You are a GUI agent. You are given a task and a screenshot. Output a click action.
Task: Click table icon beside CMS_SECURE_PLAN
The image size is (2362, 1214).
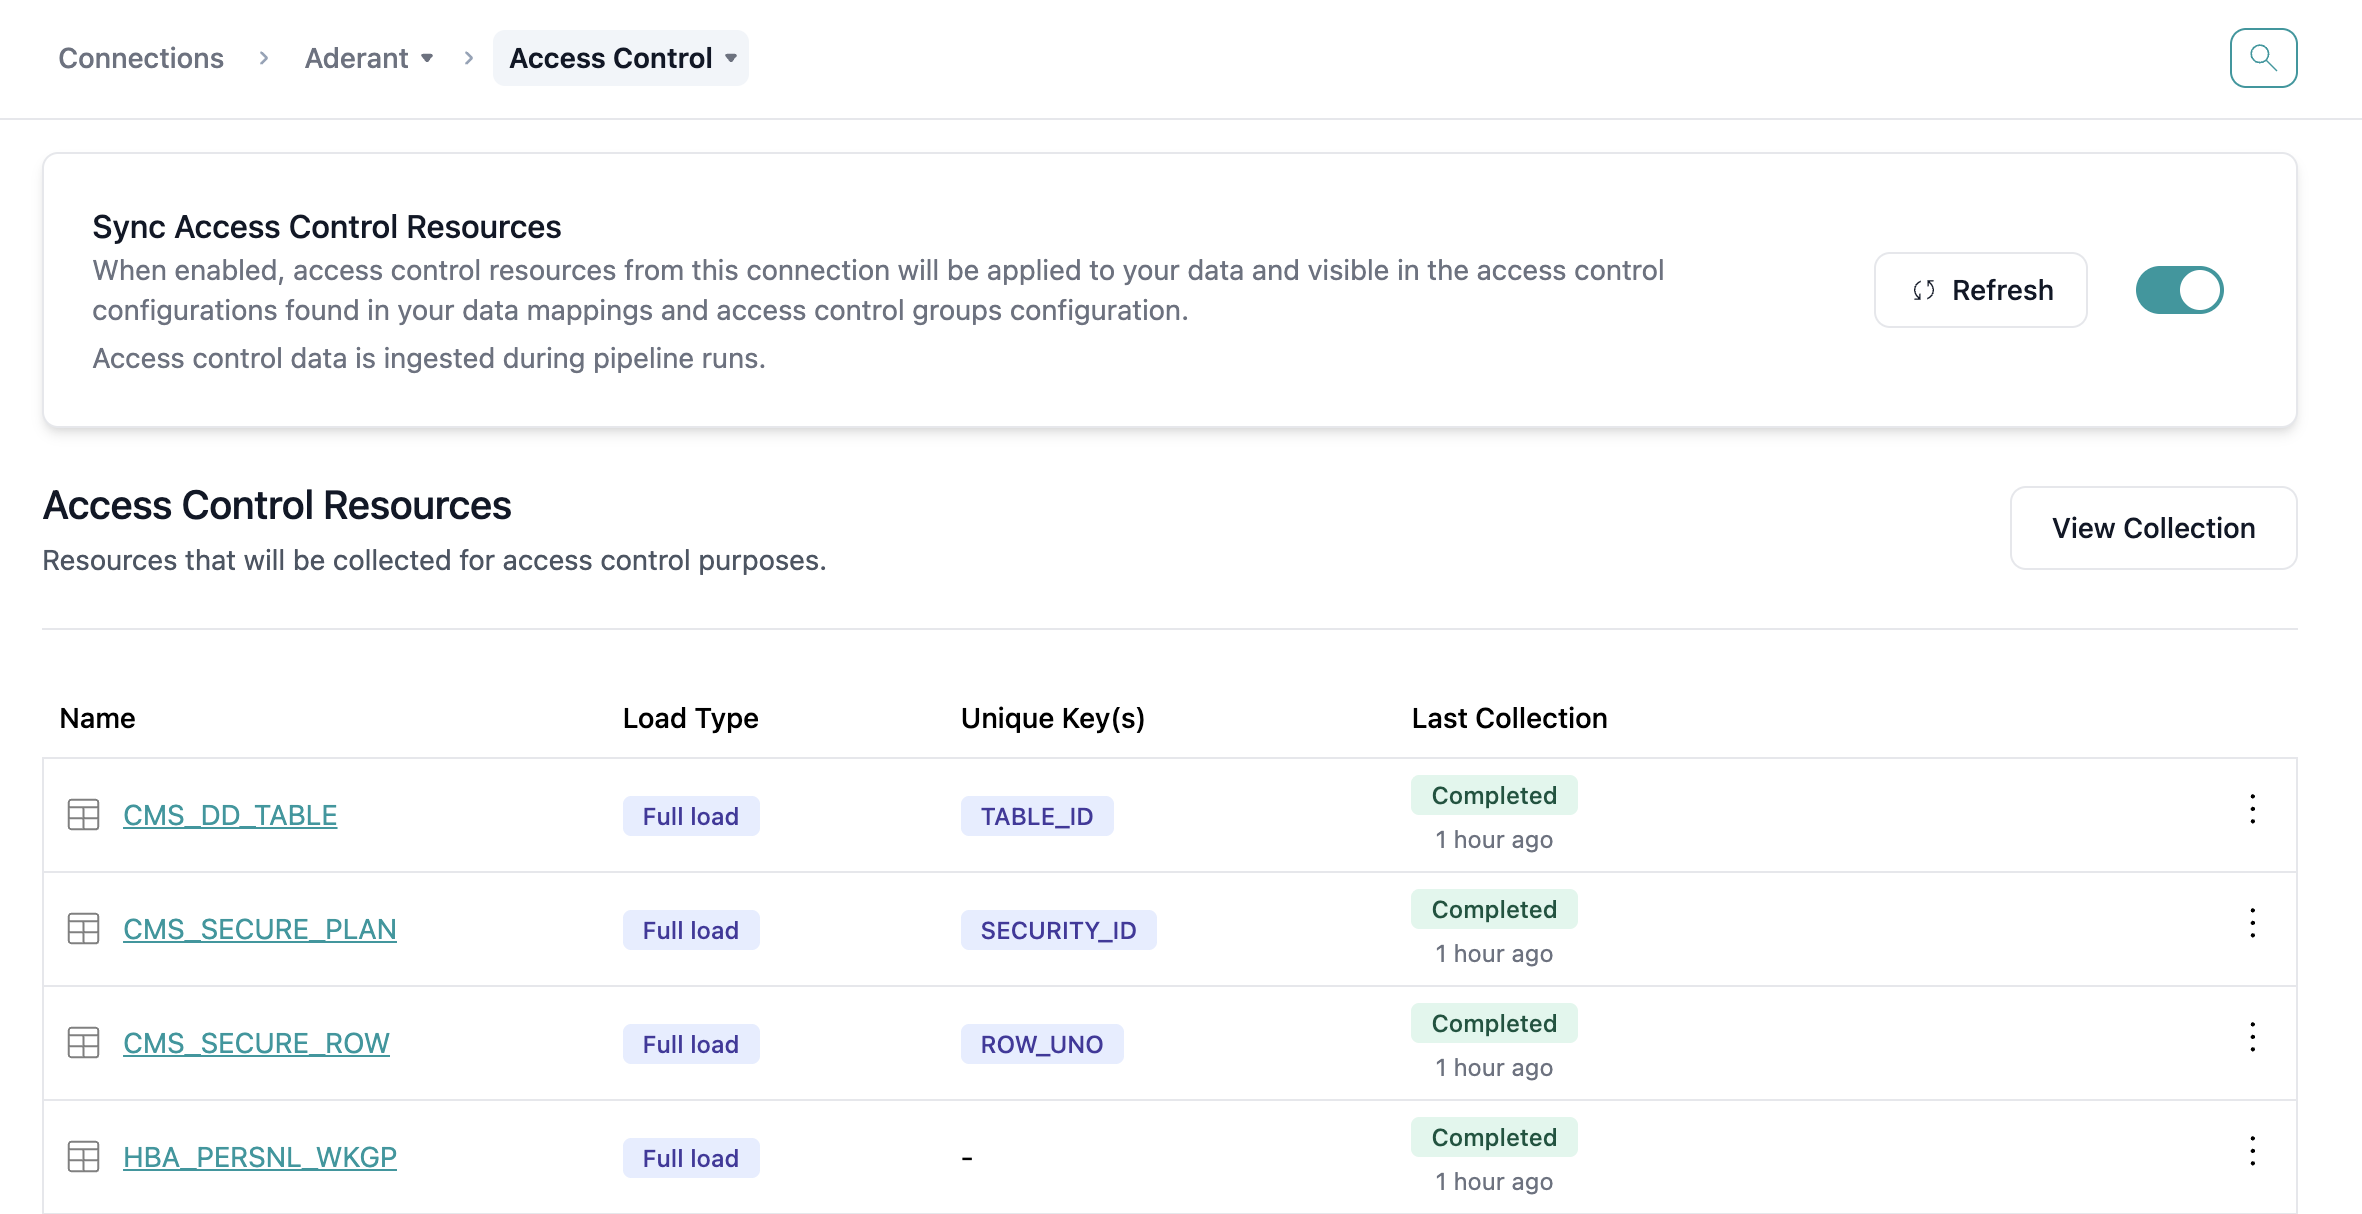click(x=84, y=929)
